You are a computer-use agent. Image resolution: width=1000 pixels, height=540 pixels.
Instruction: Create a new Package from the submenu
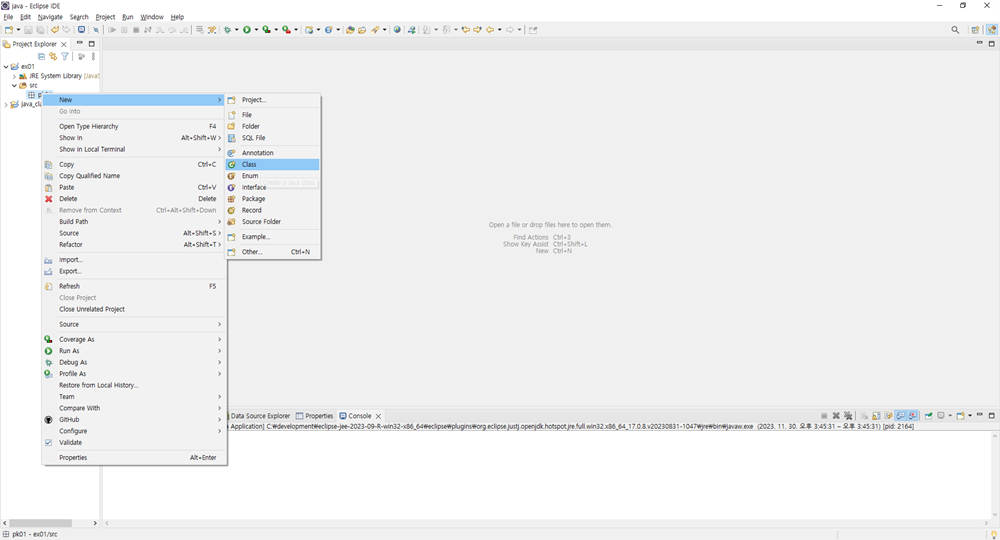coord(273,199)
